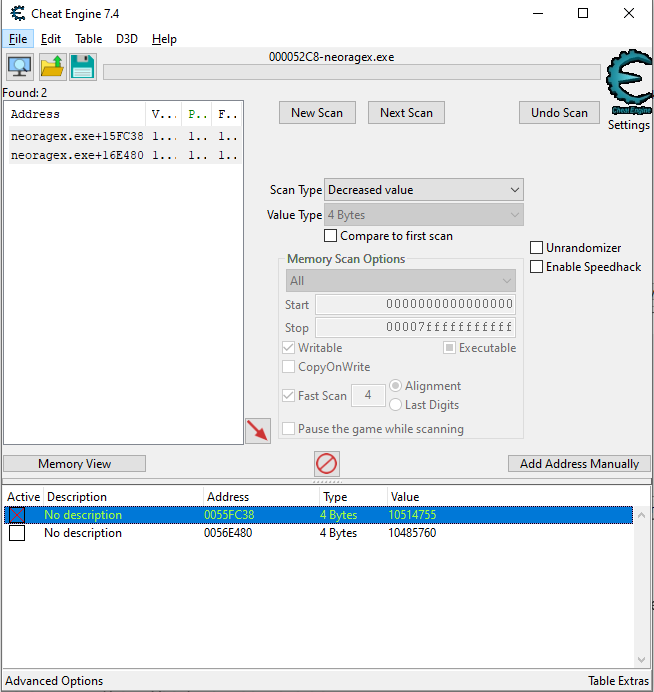This screenshot has height=692, width=654.
Task: Open the Table menu
Action: coord(89,39)
